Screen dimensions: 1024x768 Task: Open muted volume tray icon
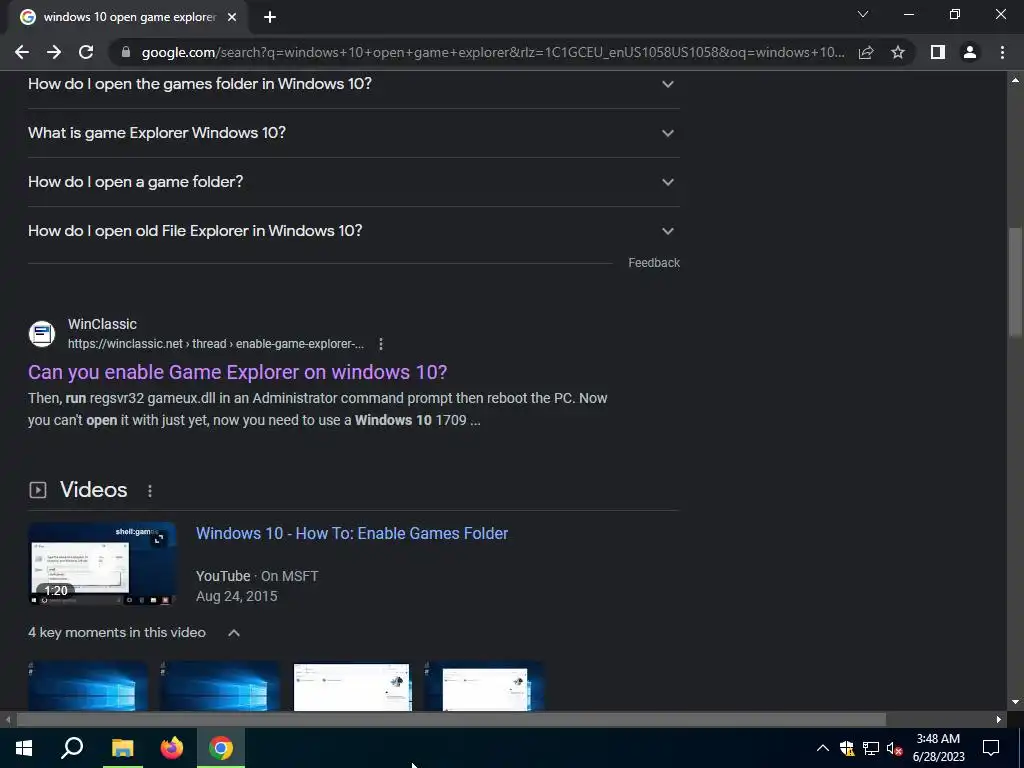click(x=895, y=748)
